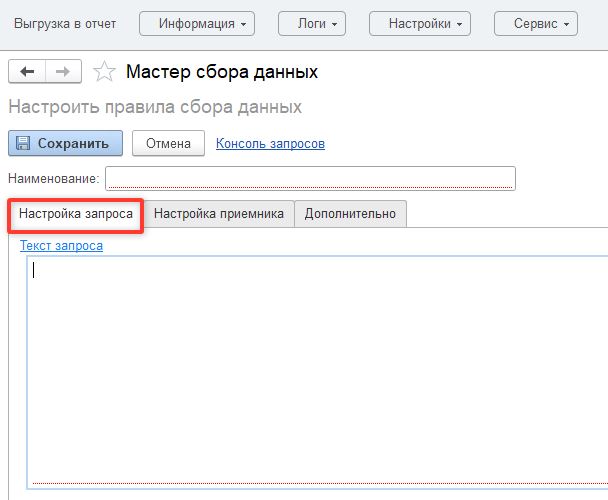Focus the Наименование input field
608x500 pixels.
pos(310,178)
